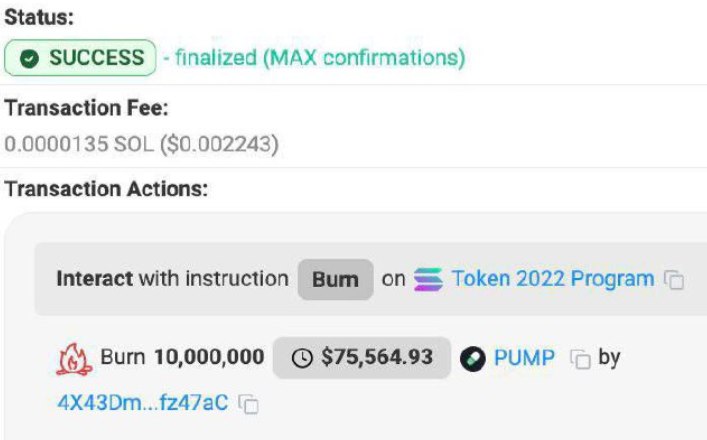The width and height of the screenshot is (707, 440).
Task: Copy the PUMP token address
Action: pos(580,359)
